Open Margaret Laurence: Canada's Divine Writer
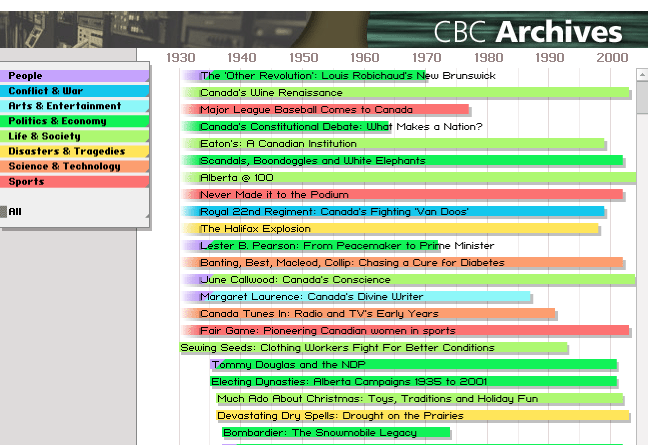 click(x=356, y=296)
